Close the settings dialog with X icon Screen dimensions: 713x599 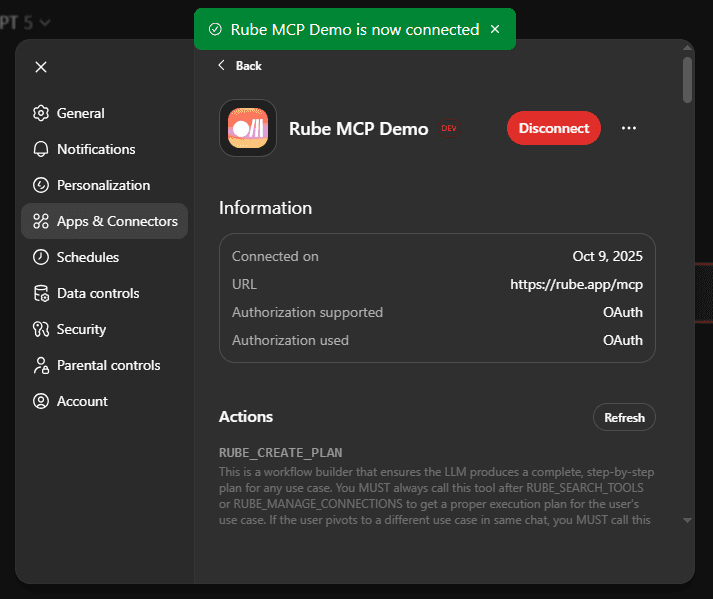coord(41,67)
